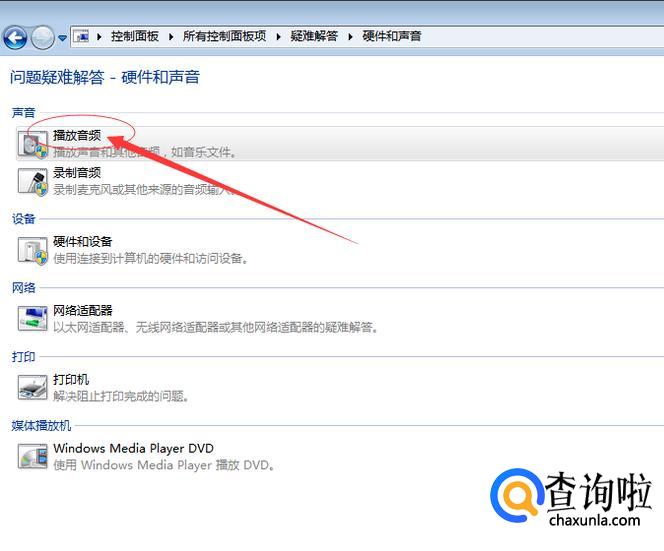The image size is (664, 551).
Task: Navigate to 所有控制面板项 breadcrumb item
Action: tap(224, 36)
